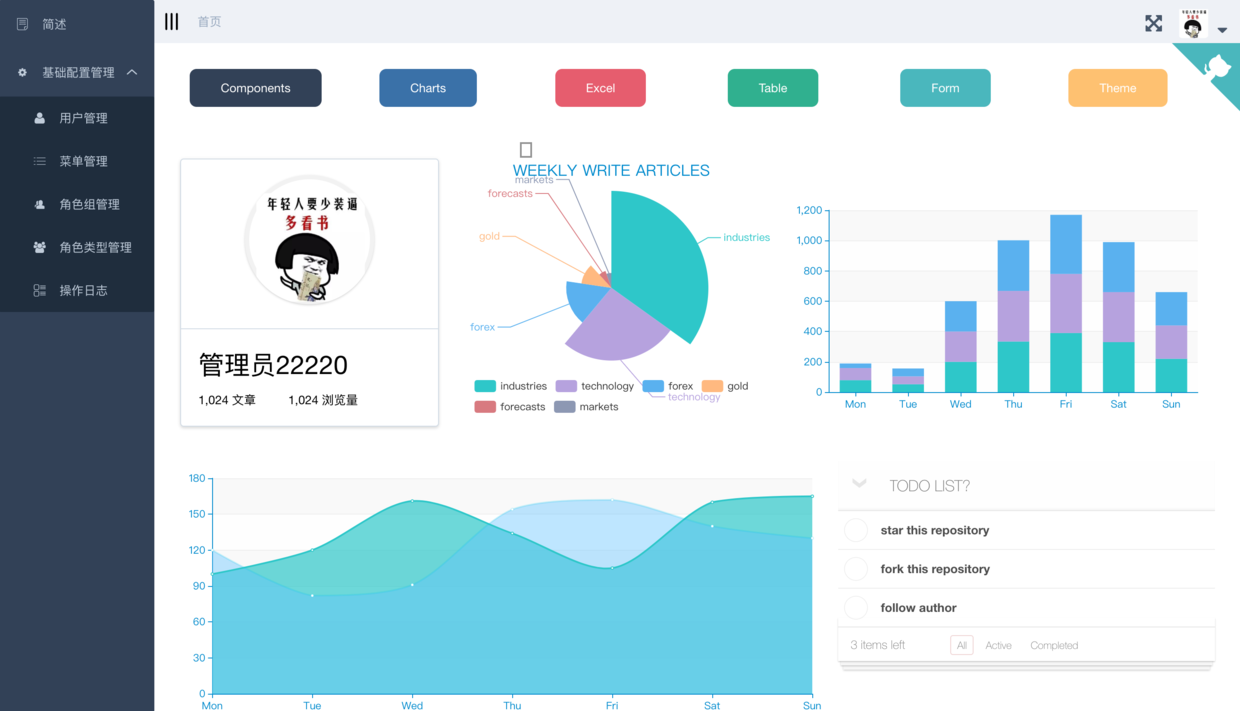Click the circular profile avatar image
Viewport: 1240px width, 711px height.
pyautogui.click(x=309, y=241)
